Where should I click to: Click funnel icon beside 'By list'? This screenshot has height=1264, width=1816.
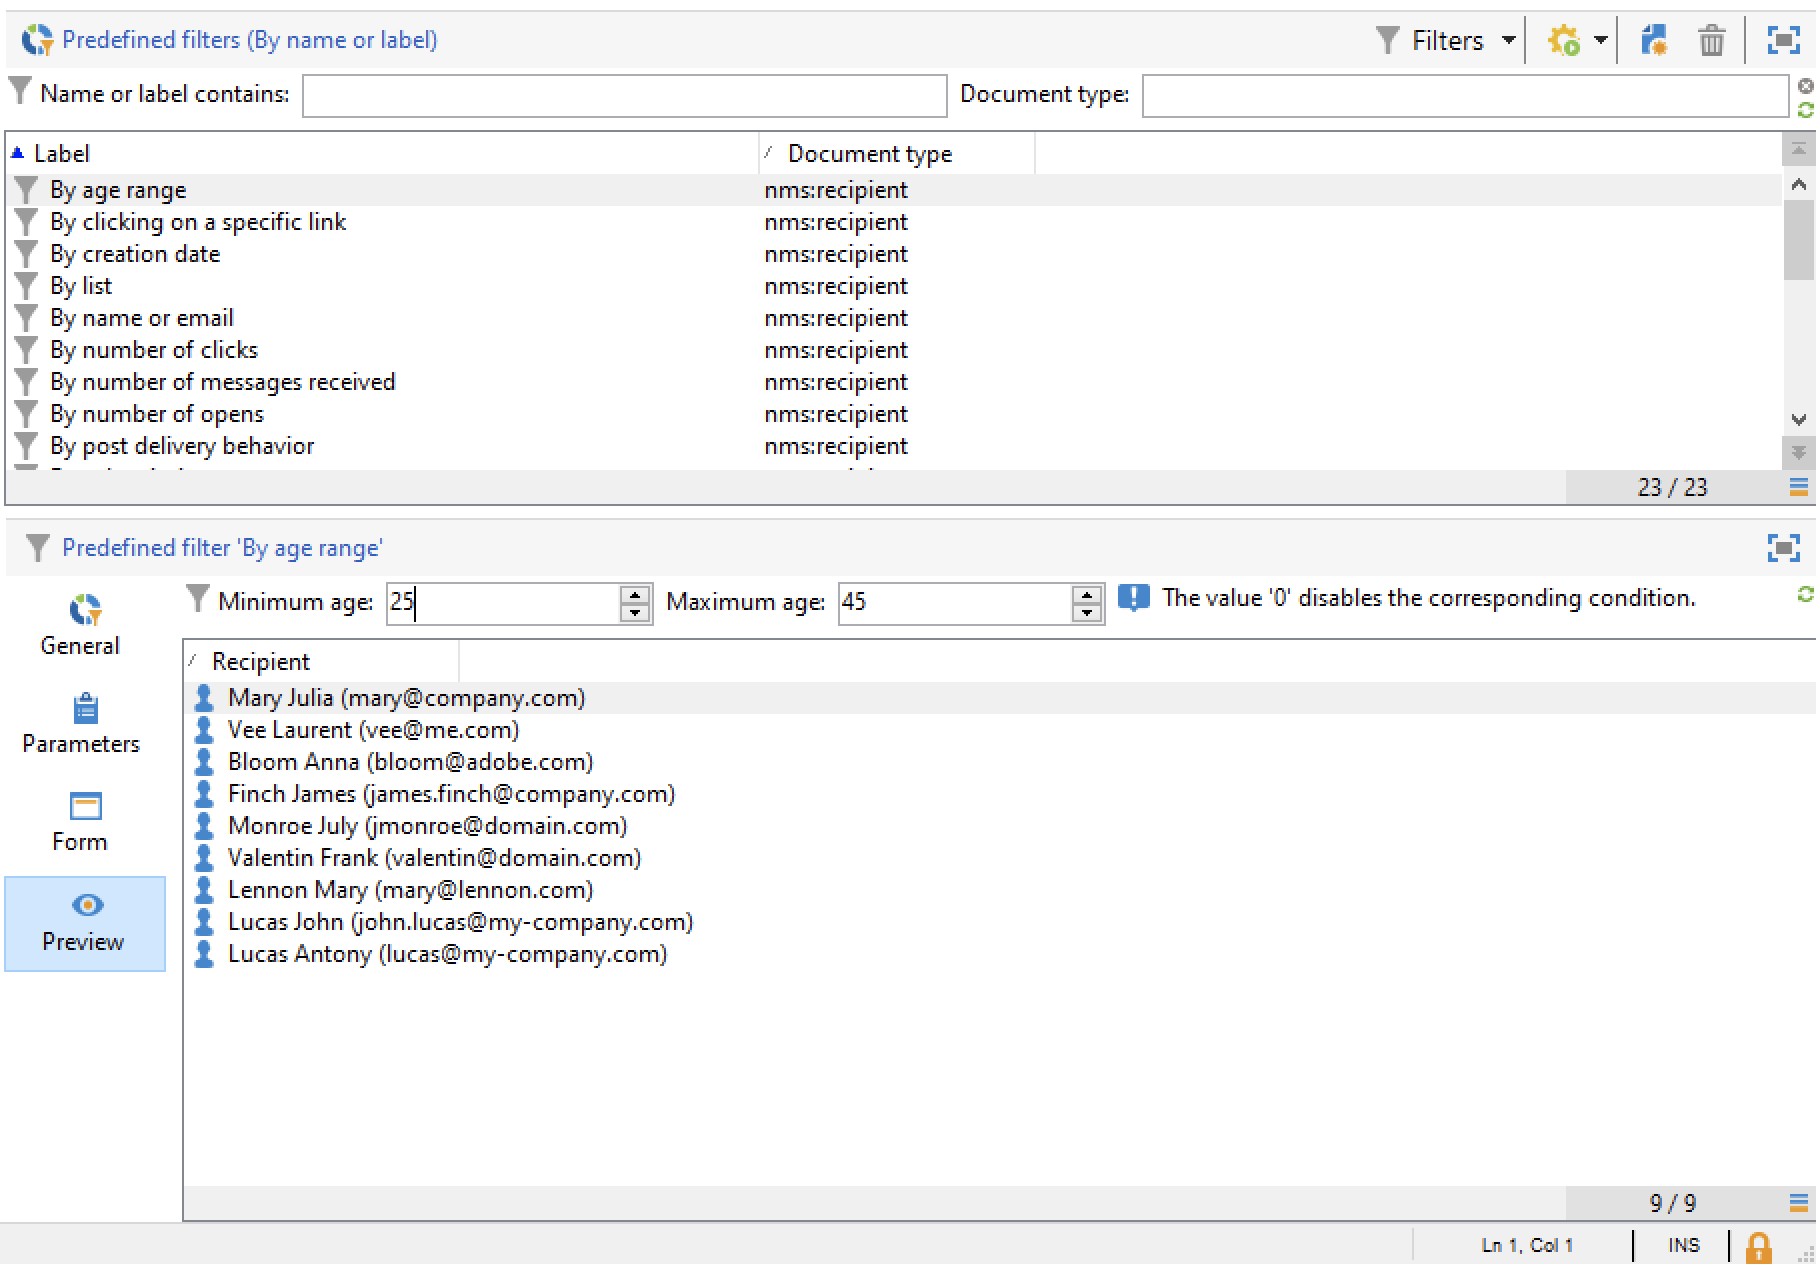(27, 286)
